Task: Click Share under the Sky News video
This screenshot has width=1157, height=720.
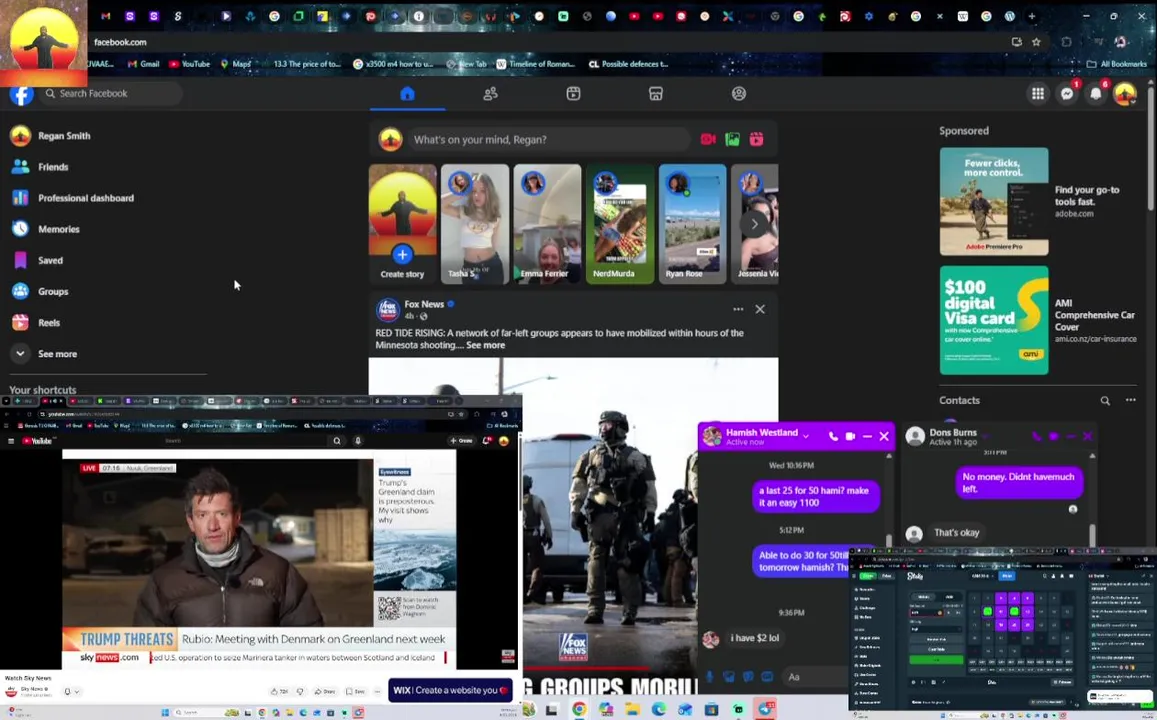Action: coord(324,691)
